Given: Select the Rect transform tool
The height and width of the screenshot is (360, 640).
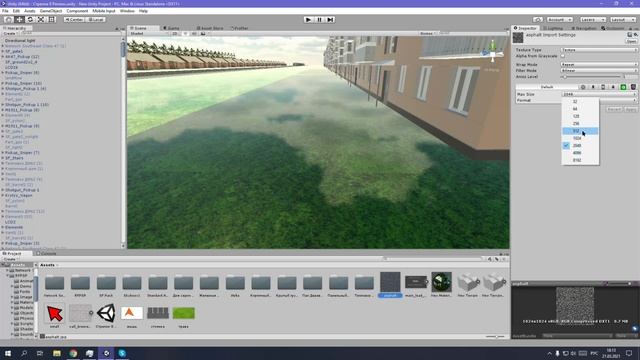Looking at the screenshot, I should (51, 20).
